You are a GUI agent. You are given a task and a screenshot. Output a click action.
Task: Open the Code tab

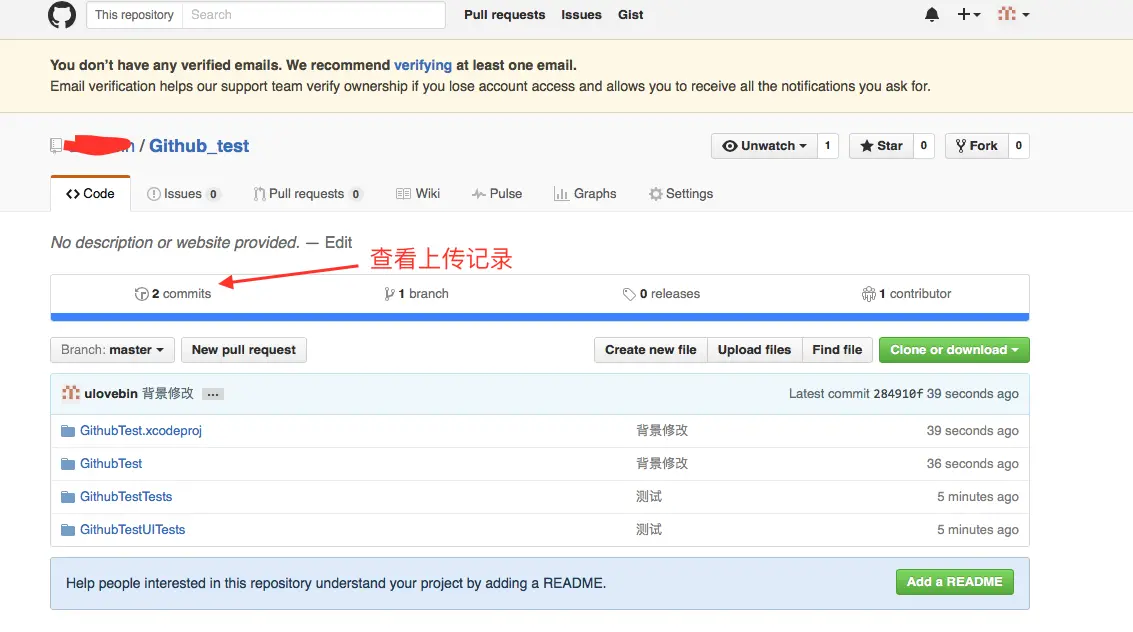pos(90,194)
